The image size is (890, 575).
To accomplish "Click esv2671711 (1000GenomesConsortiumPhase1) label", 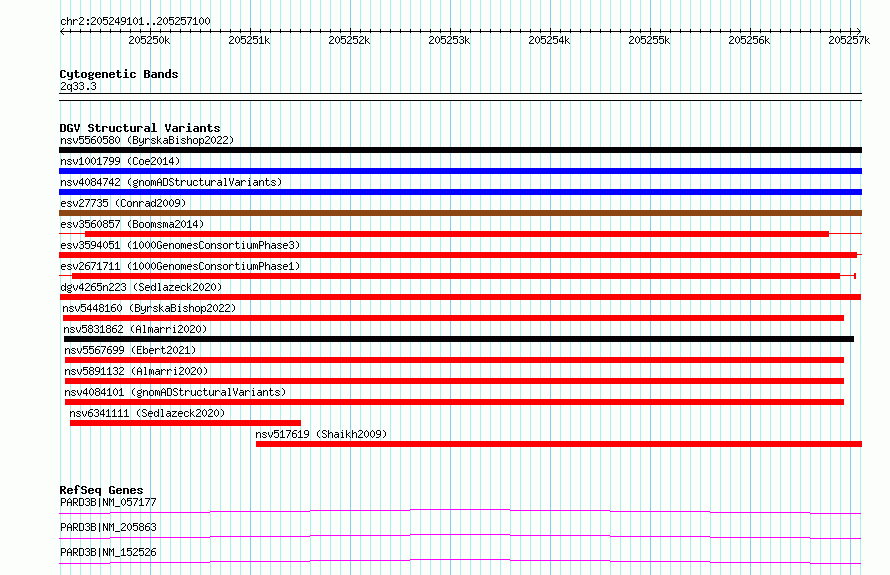I will pyautogui.click(x=180, y=266).
